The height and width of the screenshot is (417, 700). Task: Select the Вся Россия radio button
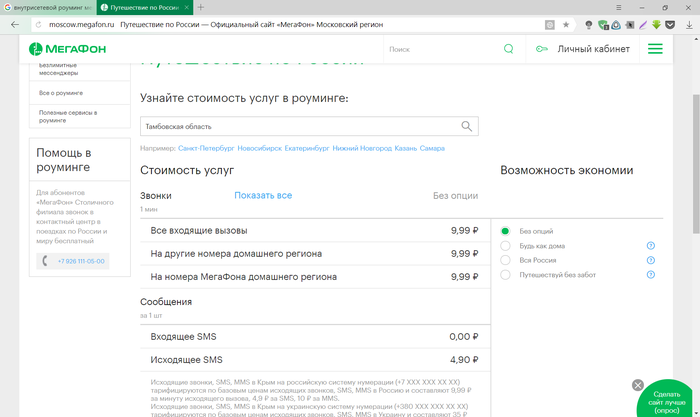pyautogui.click(x=506, y=260)
